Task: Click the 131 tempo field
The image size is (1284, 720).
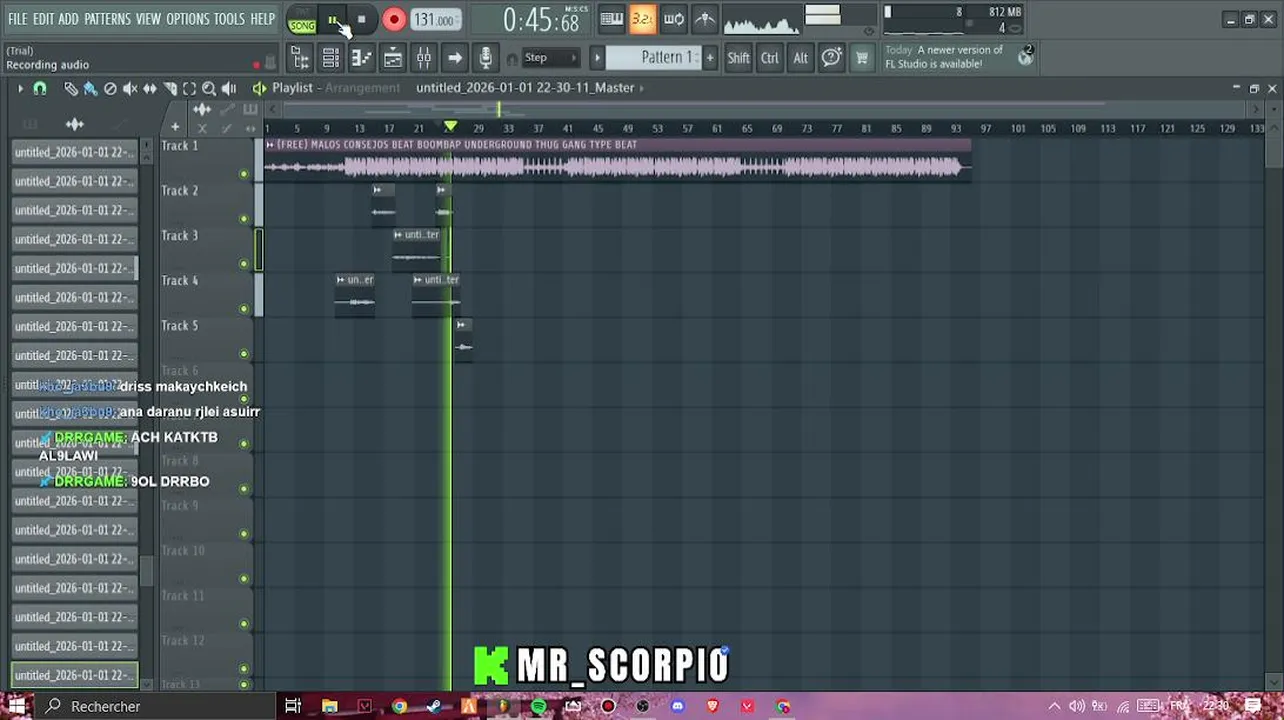Action: click(x=436, y=20)
